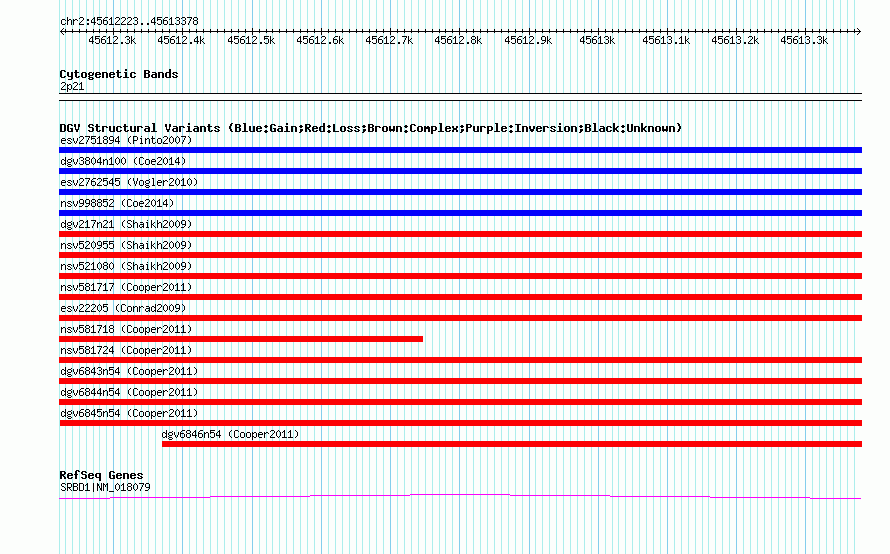Click the Cytogenetic Bands track title

119,74
